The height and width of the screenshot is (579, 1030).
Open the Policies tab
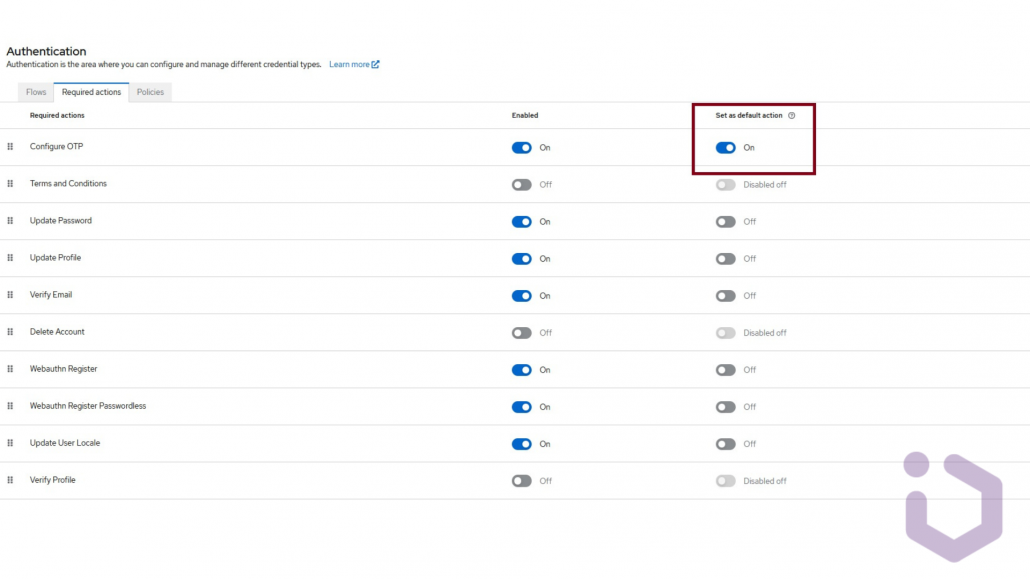[150, 92]
